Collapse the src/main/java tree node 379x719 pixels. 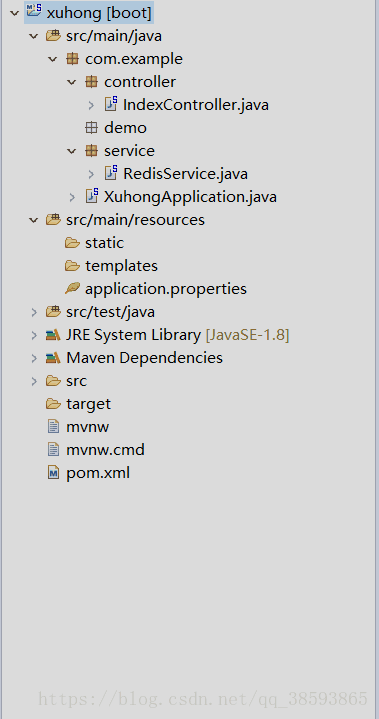click(x=33, y=36)
